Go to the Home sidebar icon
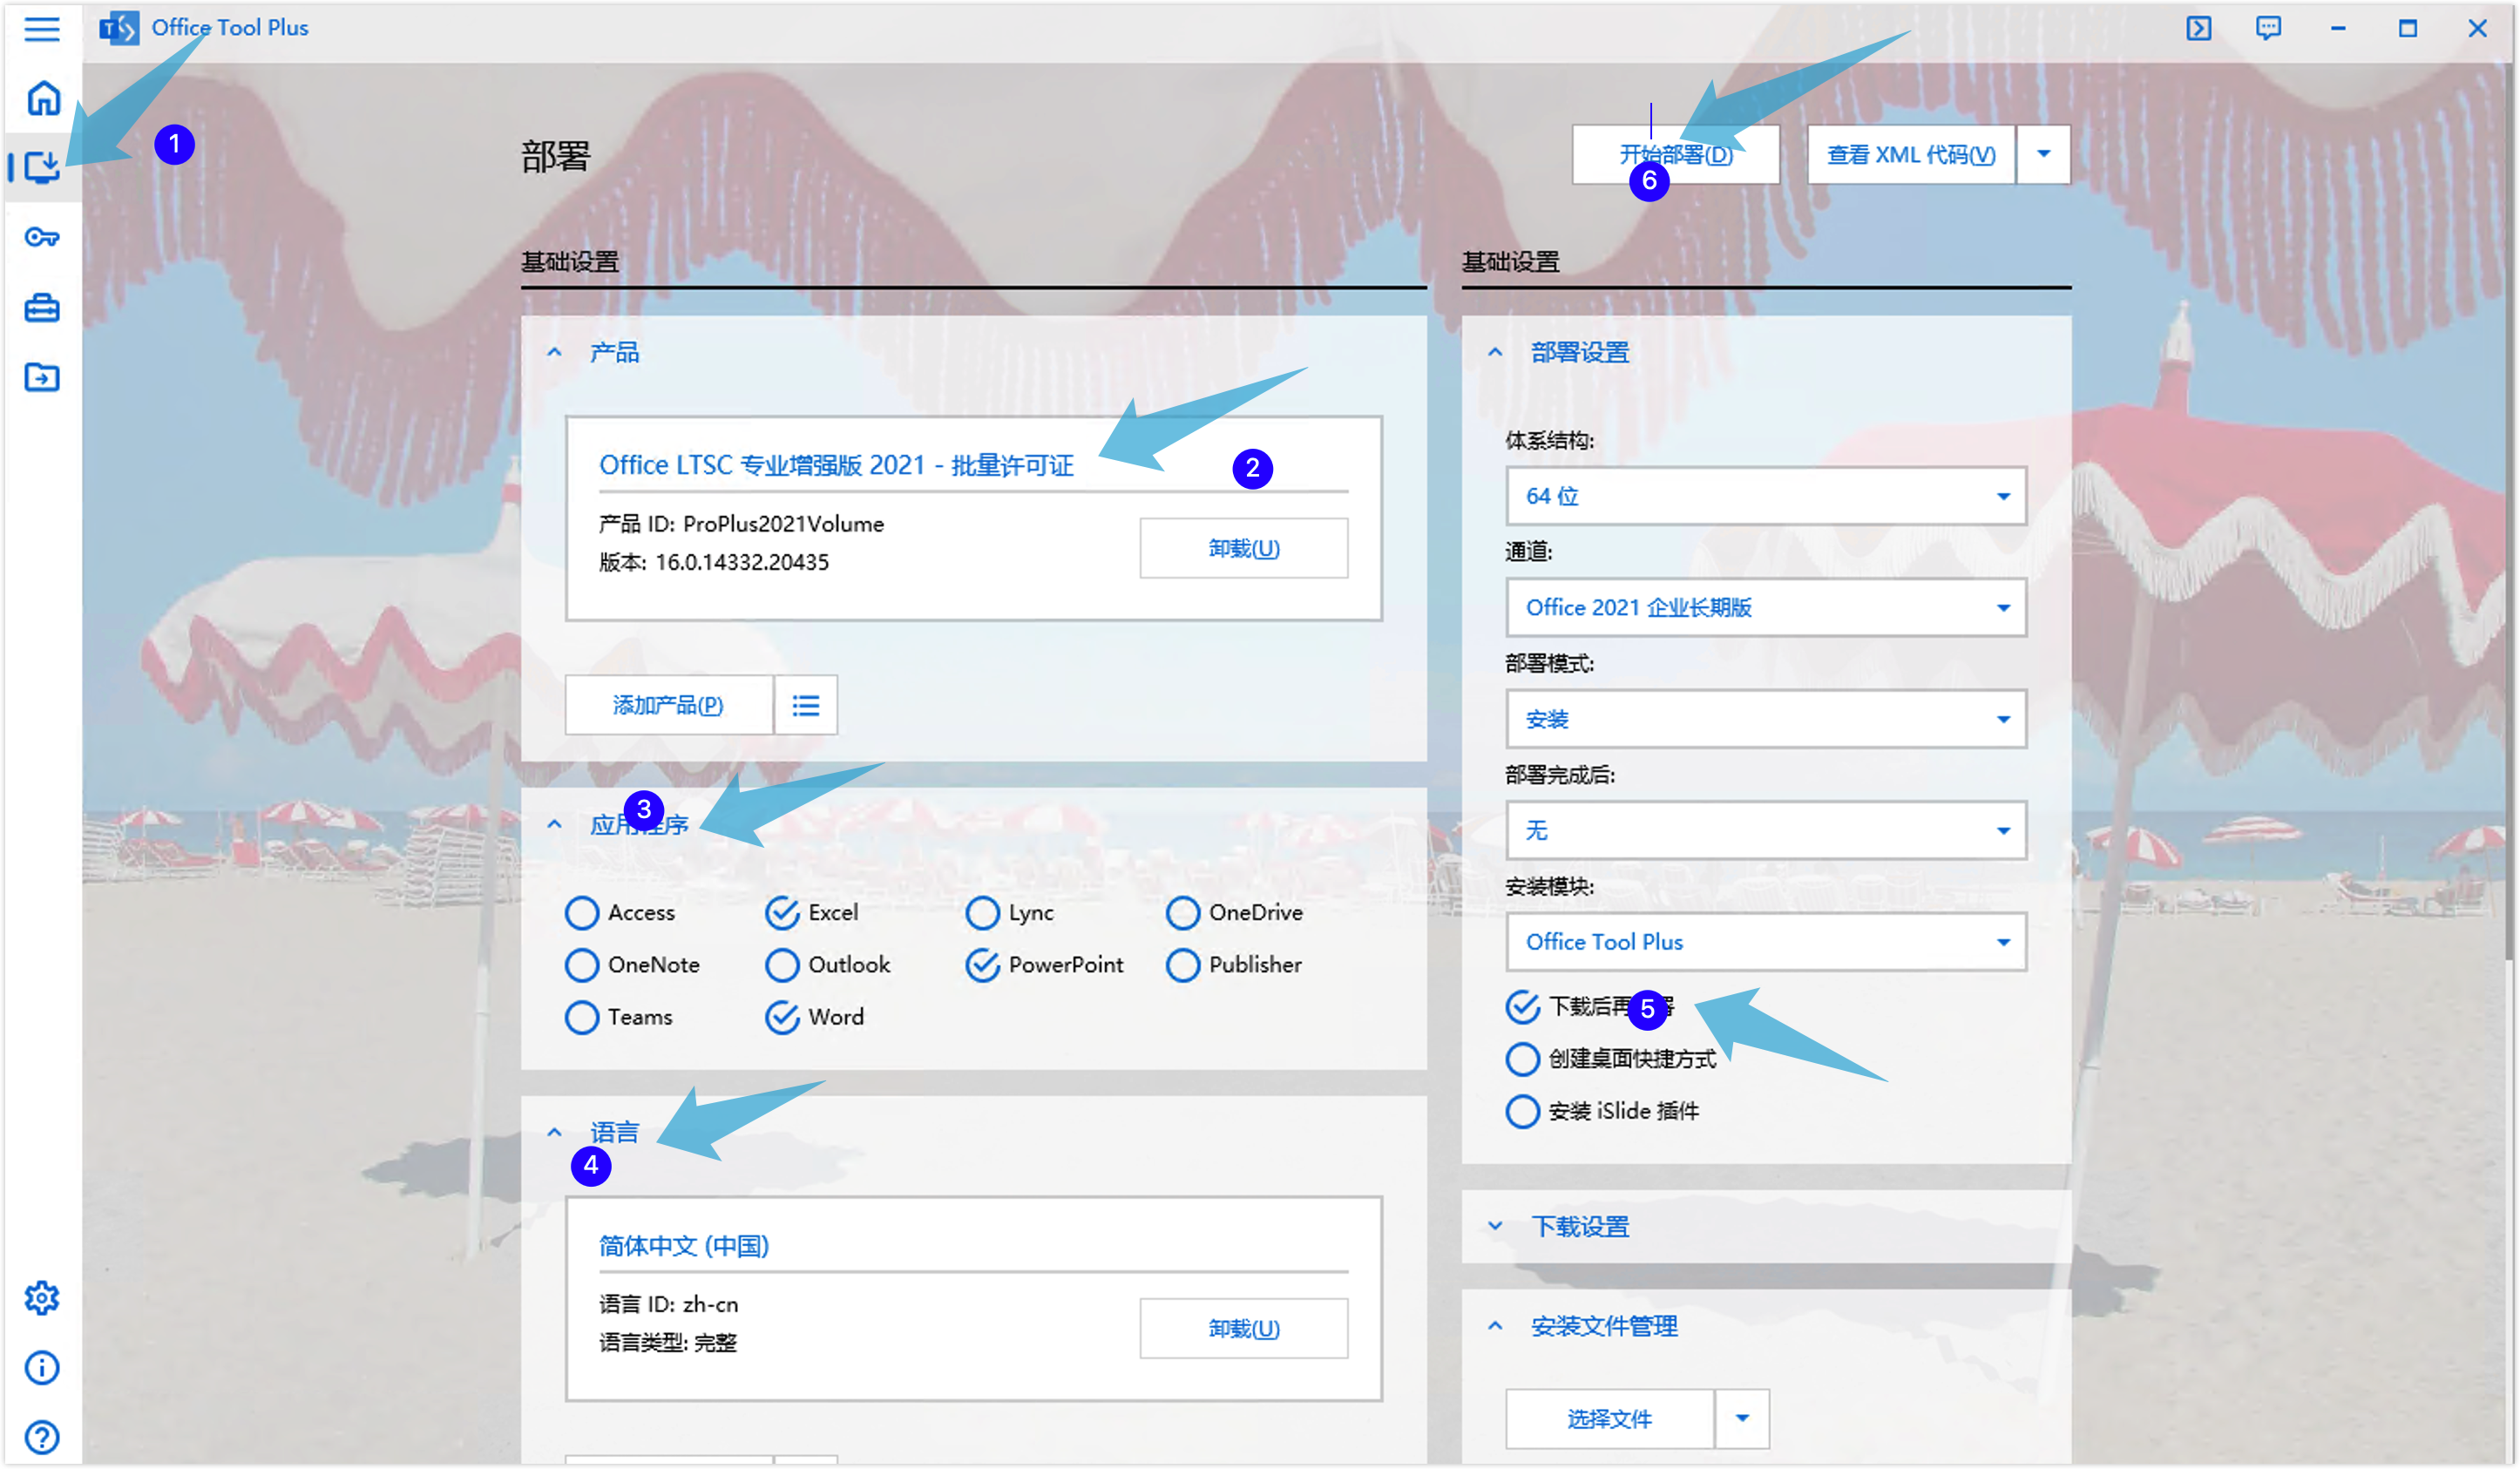Screen dimensions: 2520x1469 pyautogui.click(x=42, y=98)
